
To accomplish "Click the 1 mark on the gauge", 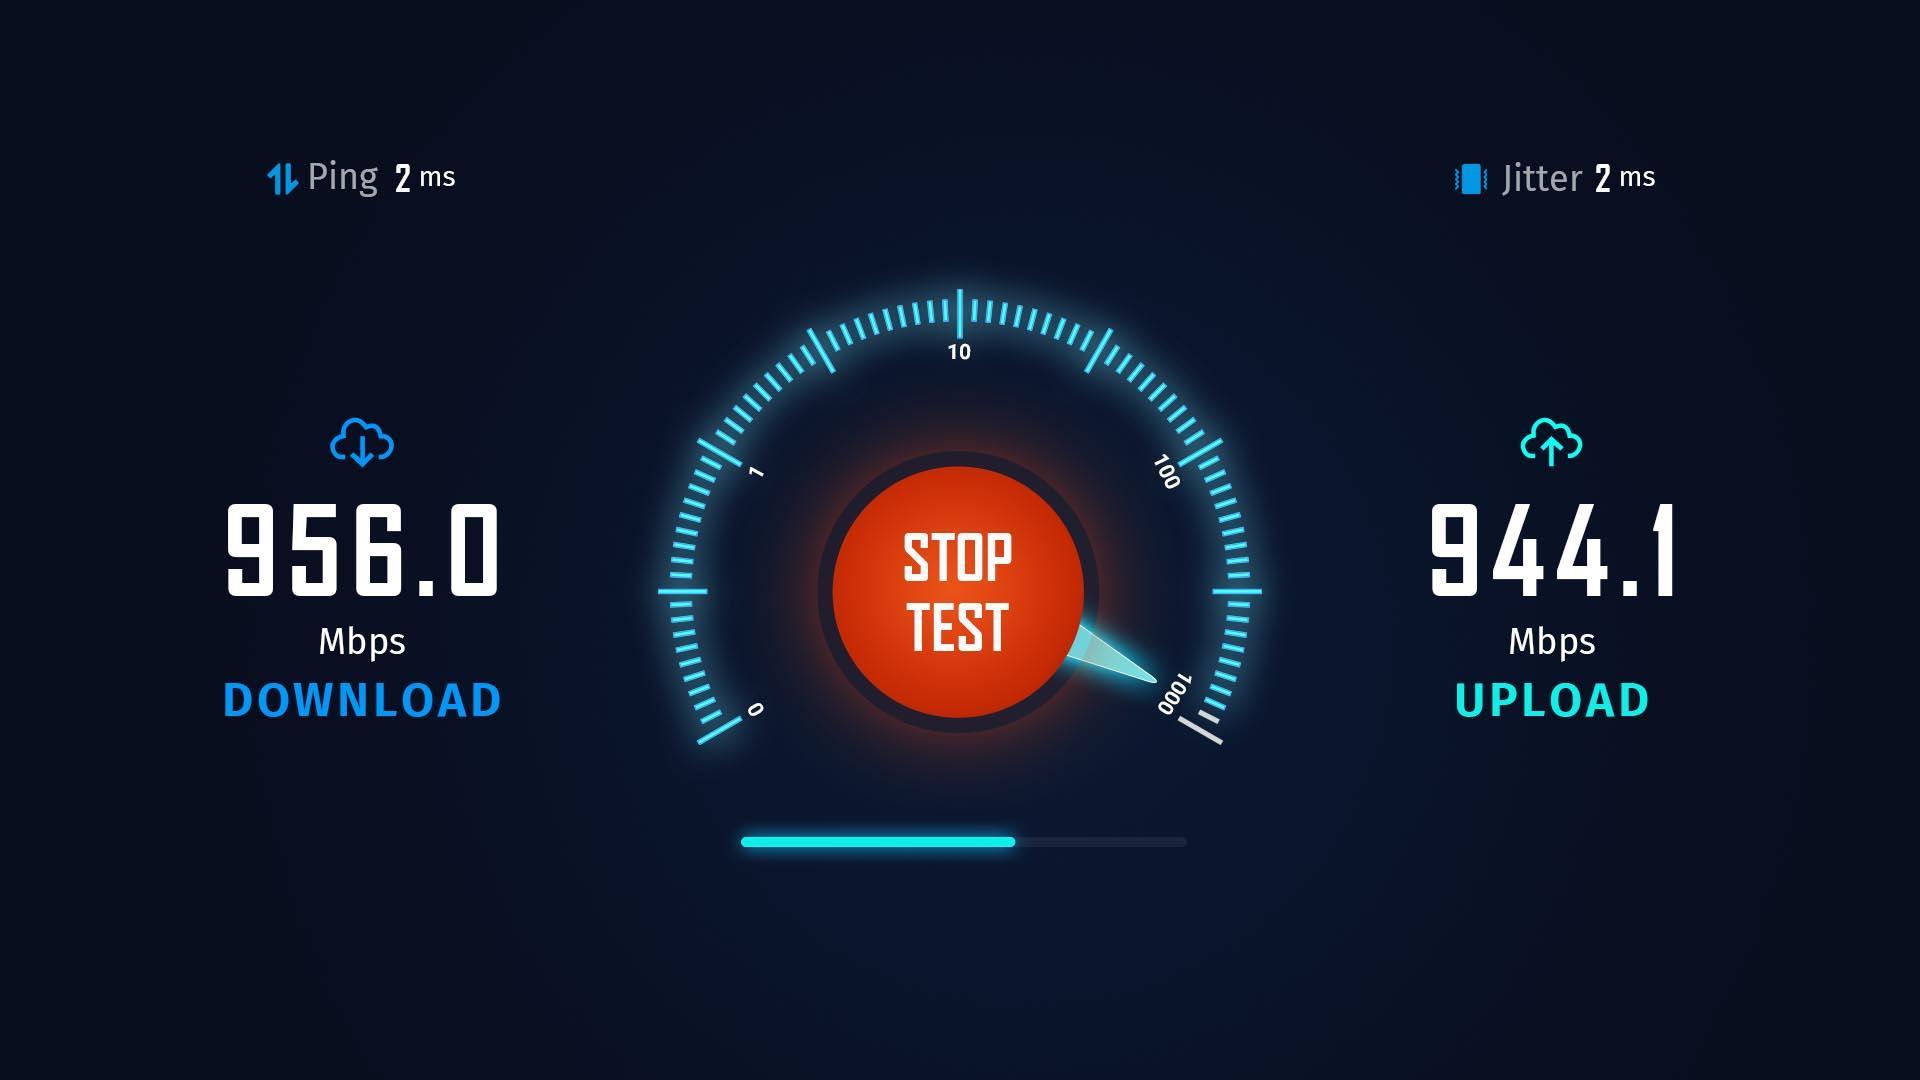I will point(756,471).
